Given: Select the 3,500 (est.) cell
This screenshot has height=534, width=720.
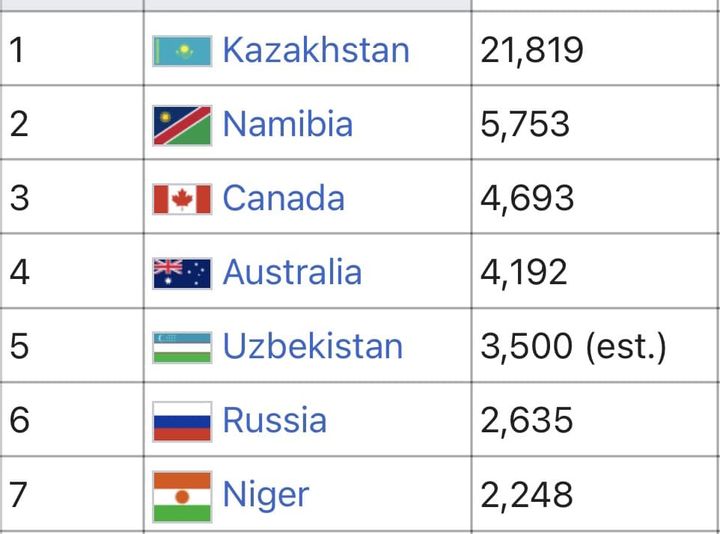Looking at the screenshot, I should point(572,346).
